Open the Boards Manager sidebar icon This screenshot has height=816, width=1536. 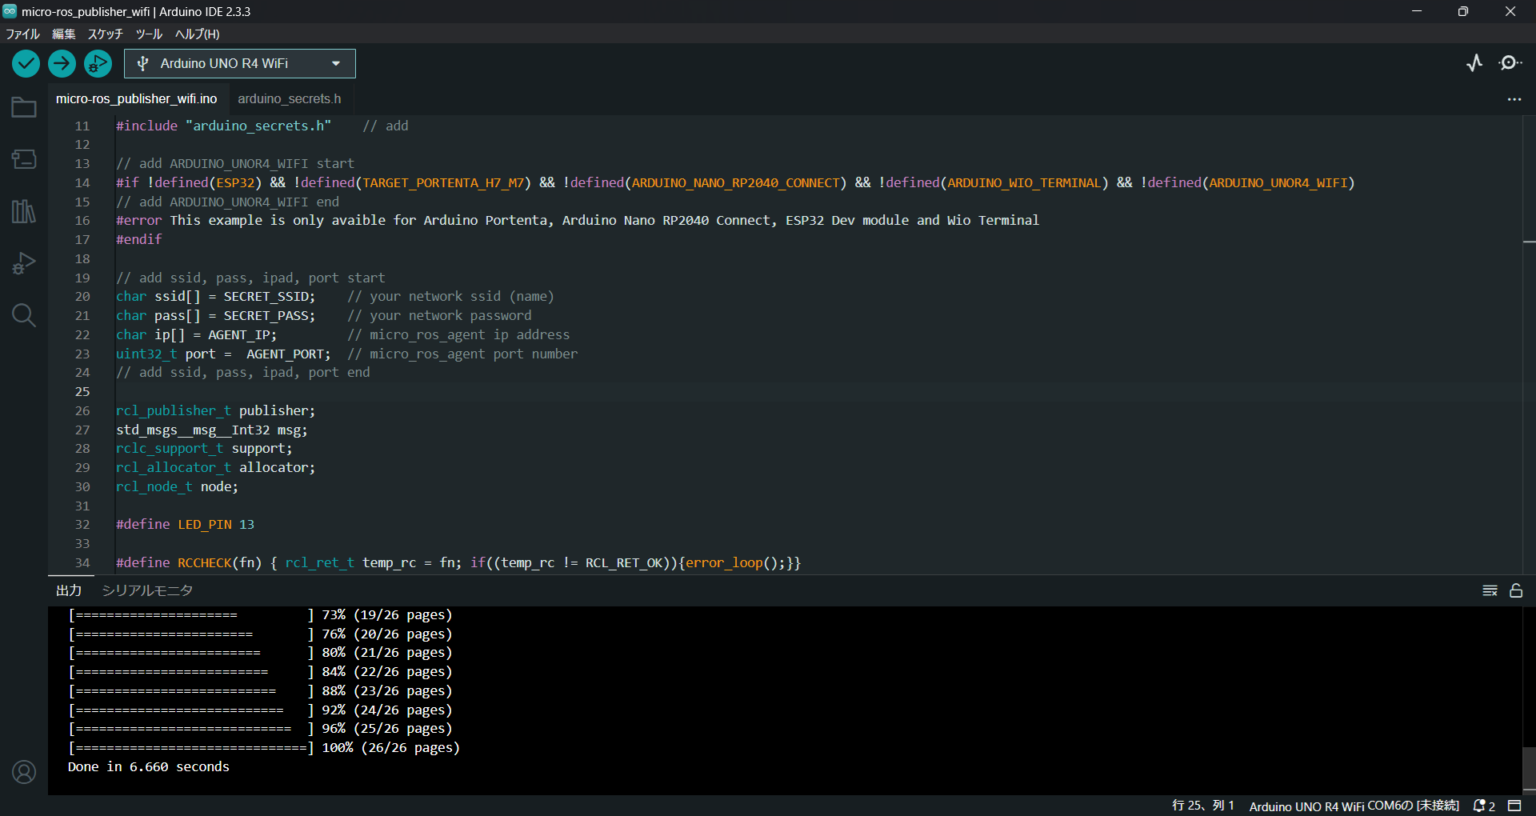point(24,160)
